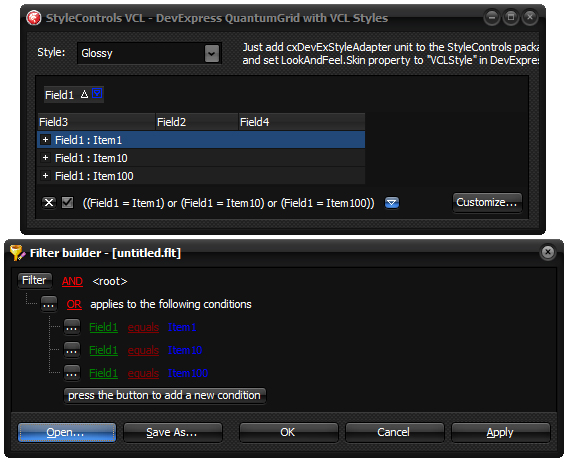Toggle the active filter checkbox

(x=67, y=202)
